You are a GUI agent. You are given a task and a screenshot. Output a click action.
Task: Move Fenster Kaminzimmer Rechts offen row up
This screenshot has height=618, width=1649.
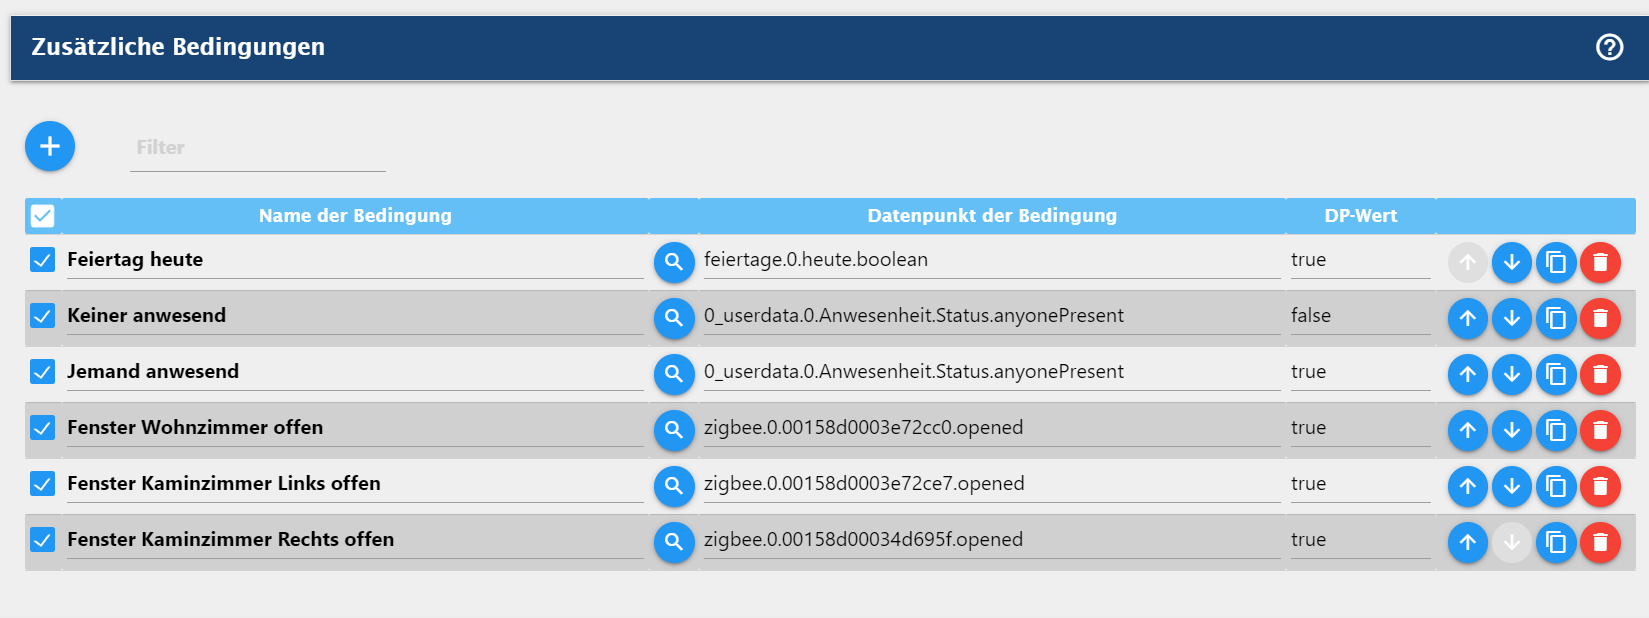1467,542
